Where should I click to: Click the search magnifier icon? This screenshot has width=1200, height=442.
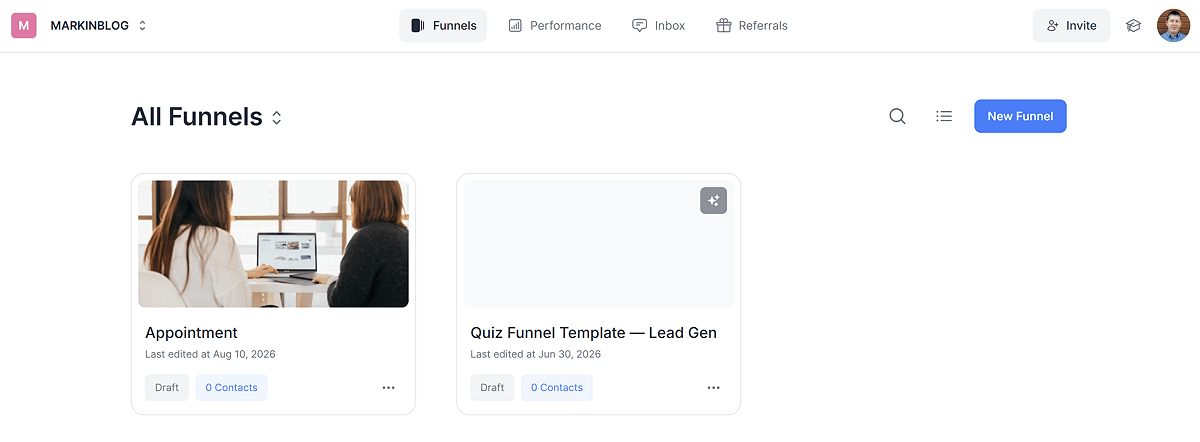pyautogui.click(x=897, y=116)
